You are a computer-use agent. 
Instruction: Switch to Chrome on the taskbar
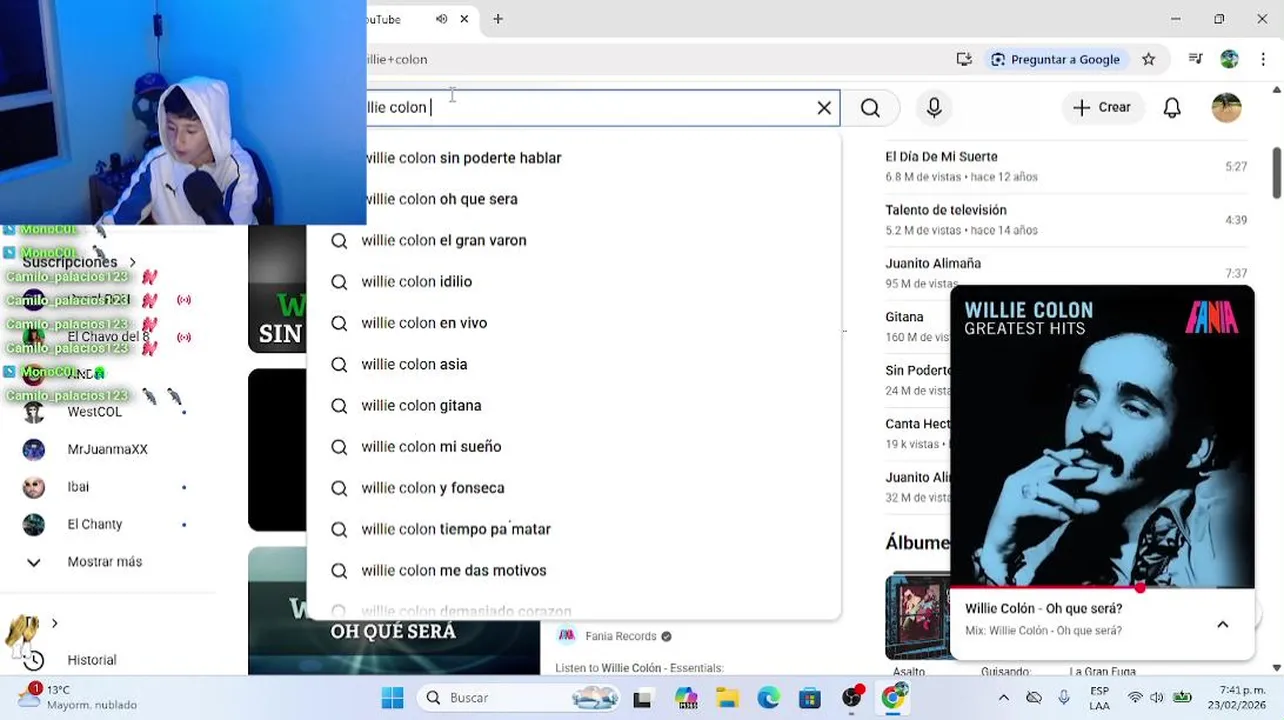(893, 697)
